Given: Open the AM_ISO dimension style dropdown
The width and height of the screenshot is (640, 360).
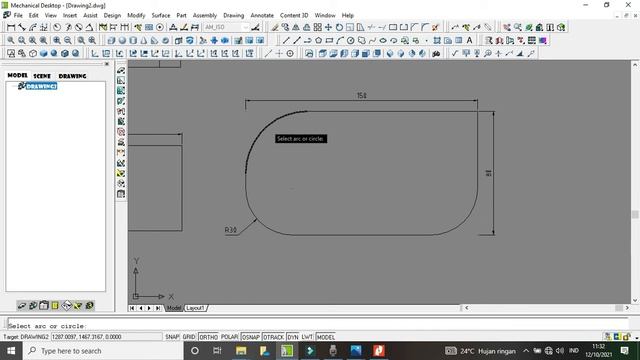Looking at the screenshot, I should (246, 27).
